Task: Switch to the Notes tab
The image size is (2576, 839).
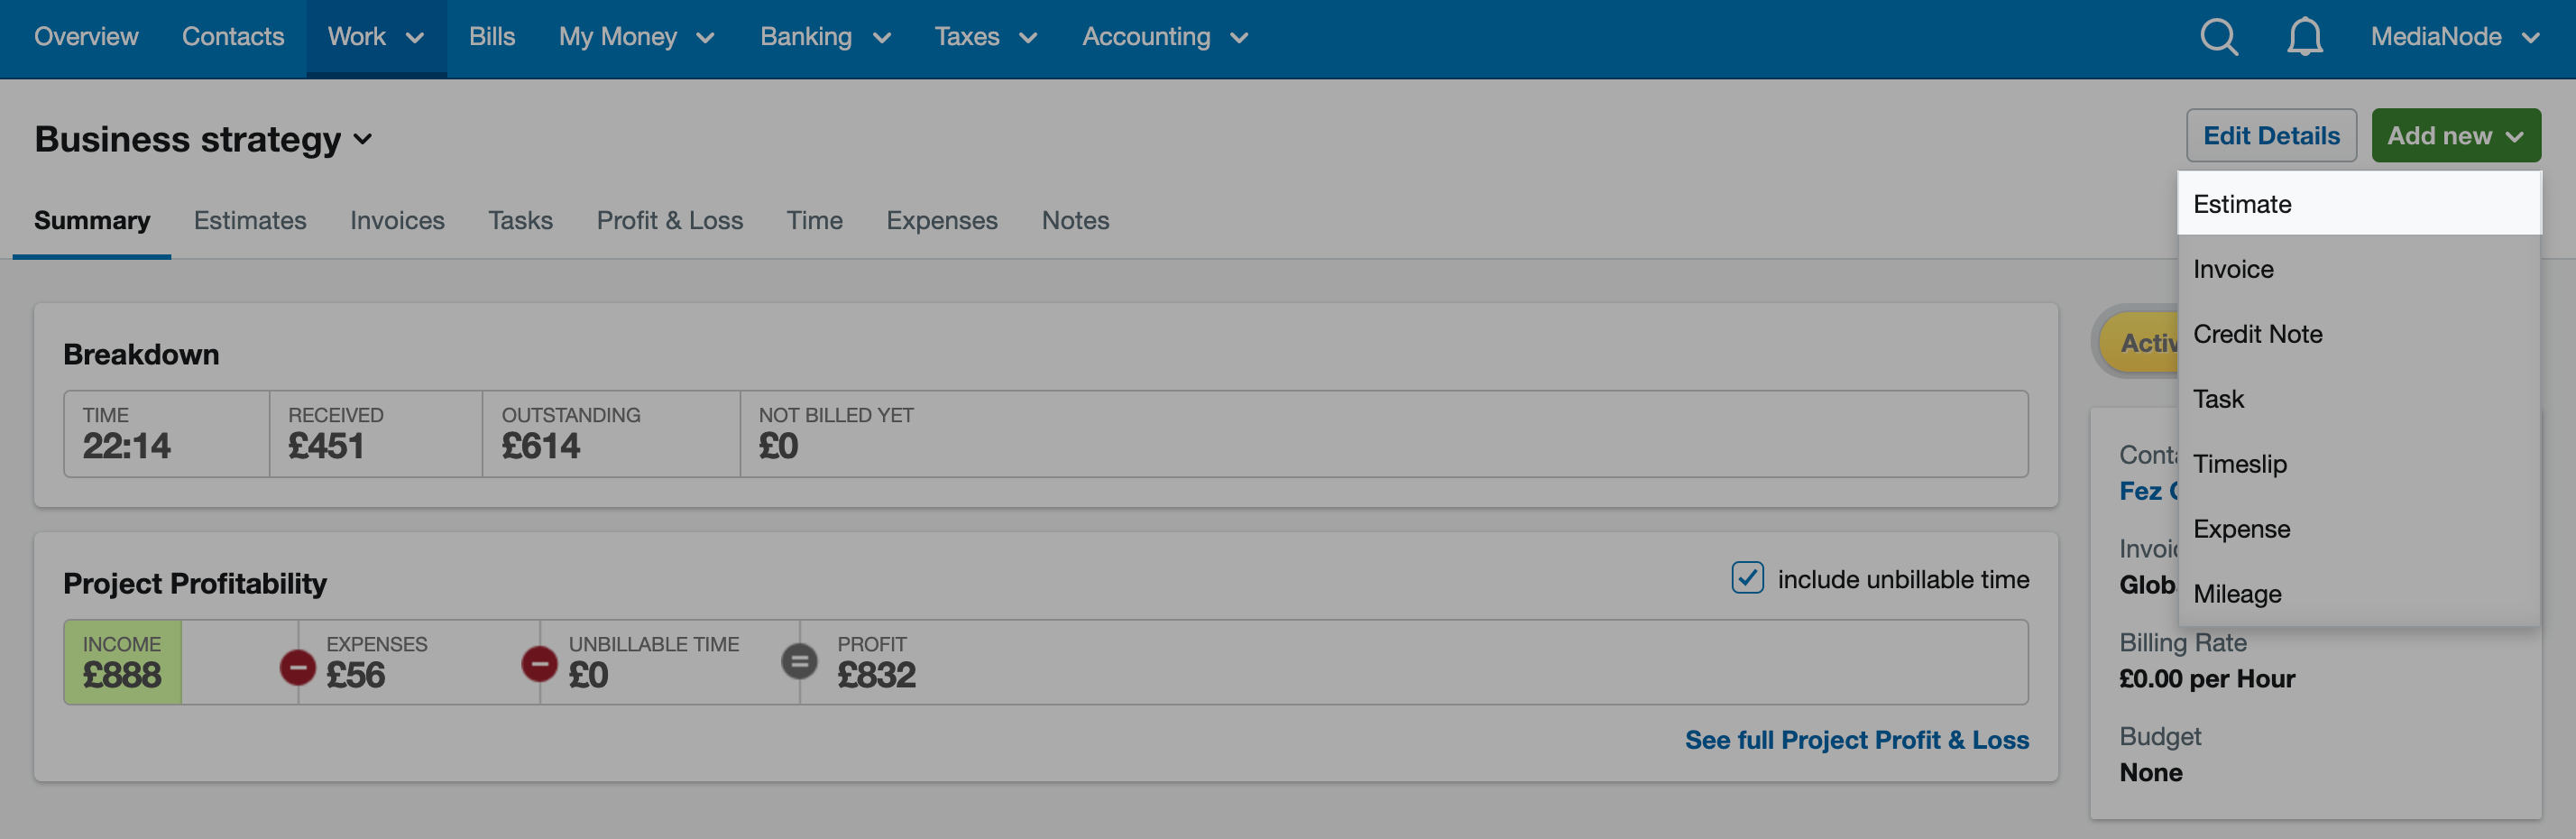Action: point(1075,220)
